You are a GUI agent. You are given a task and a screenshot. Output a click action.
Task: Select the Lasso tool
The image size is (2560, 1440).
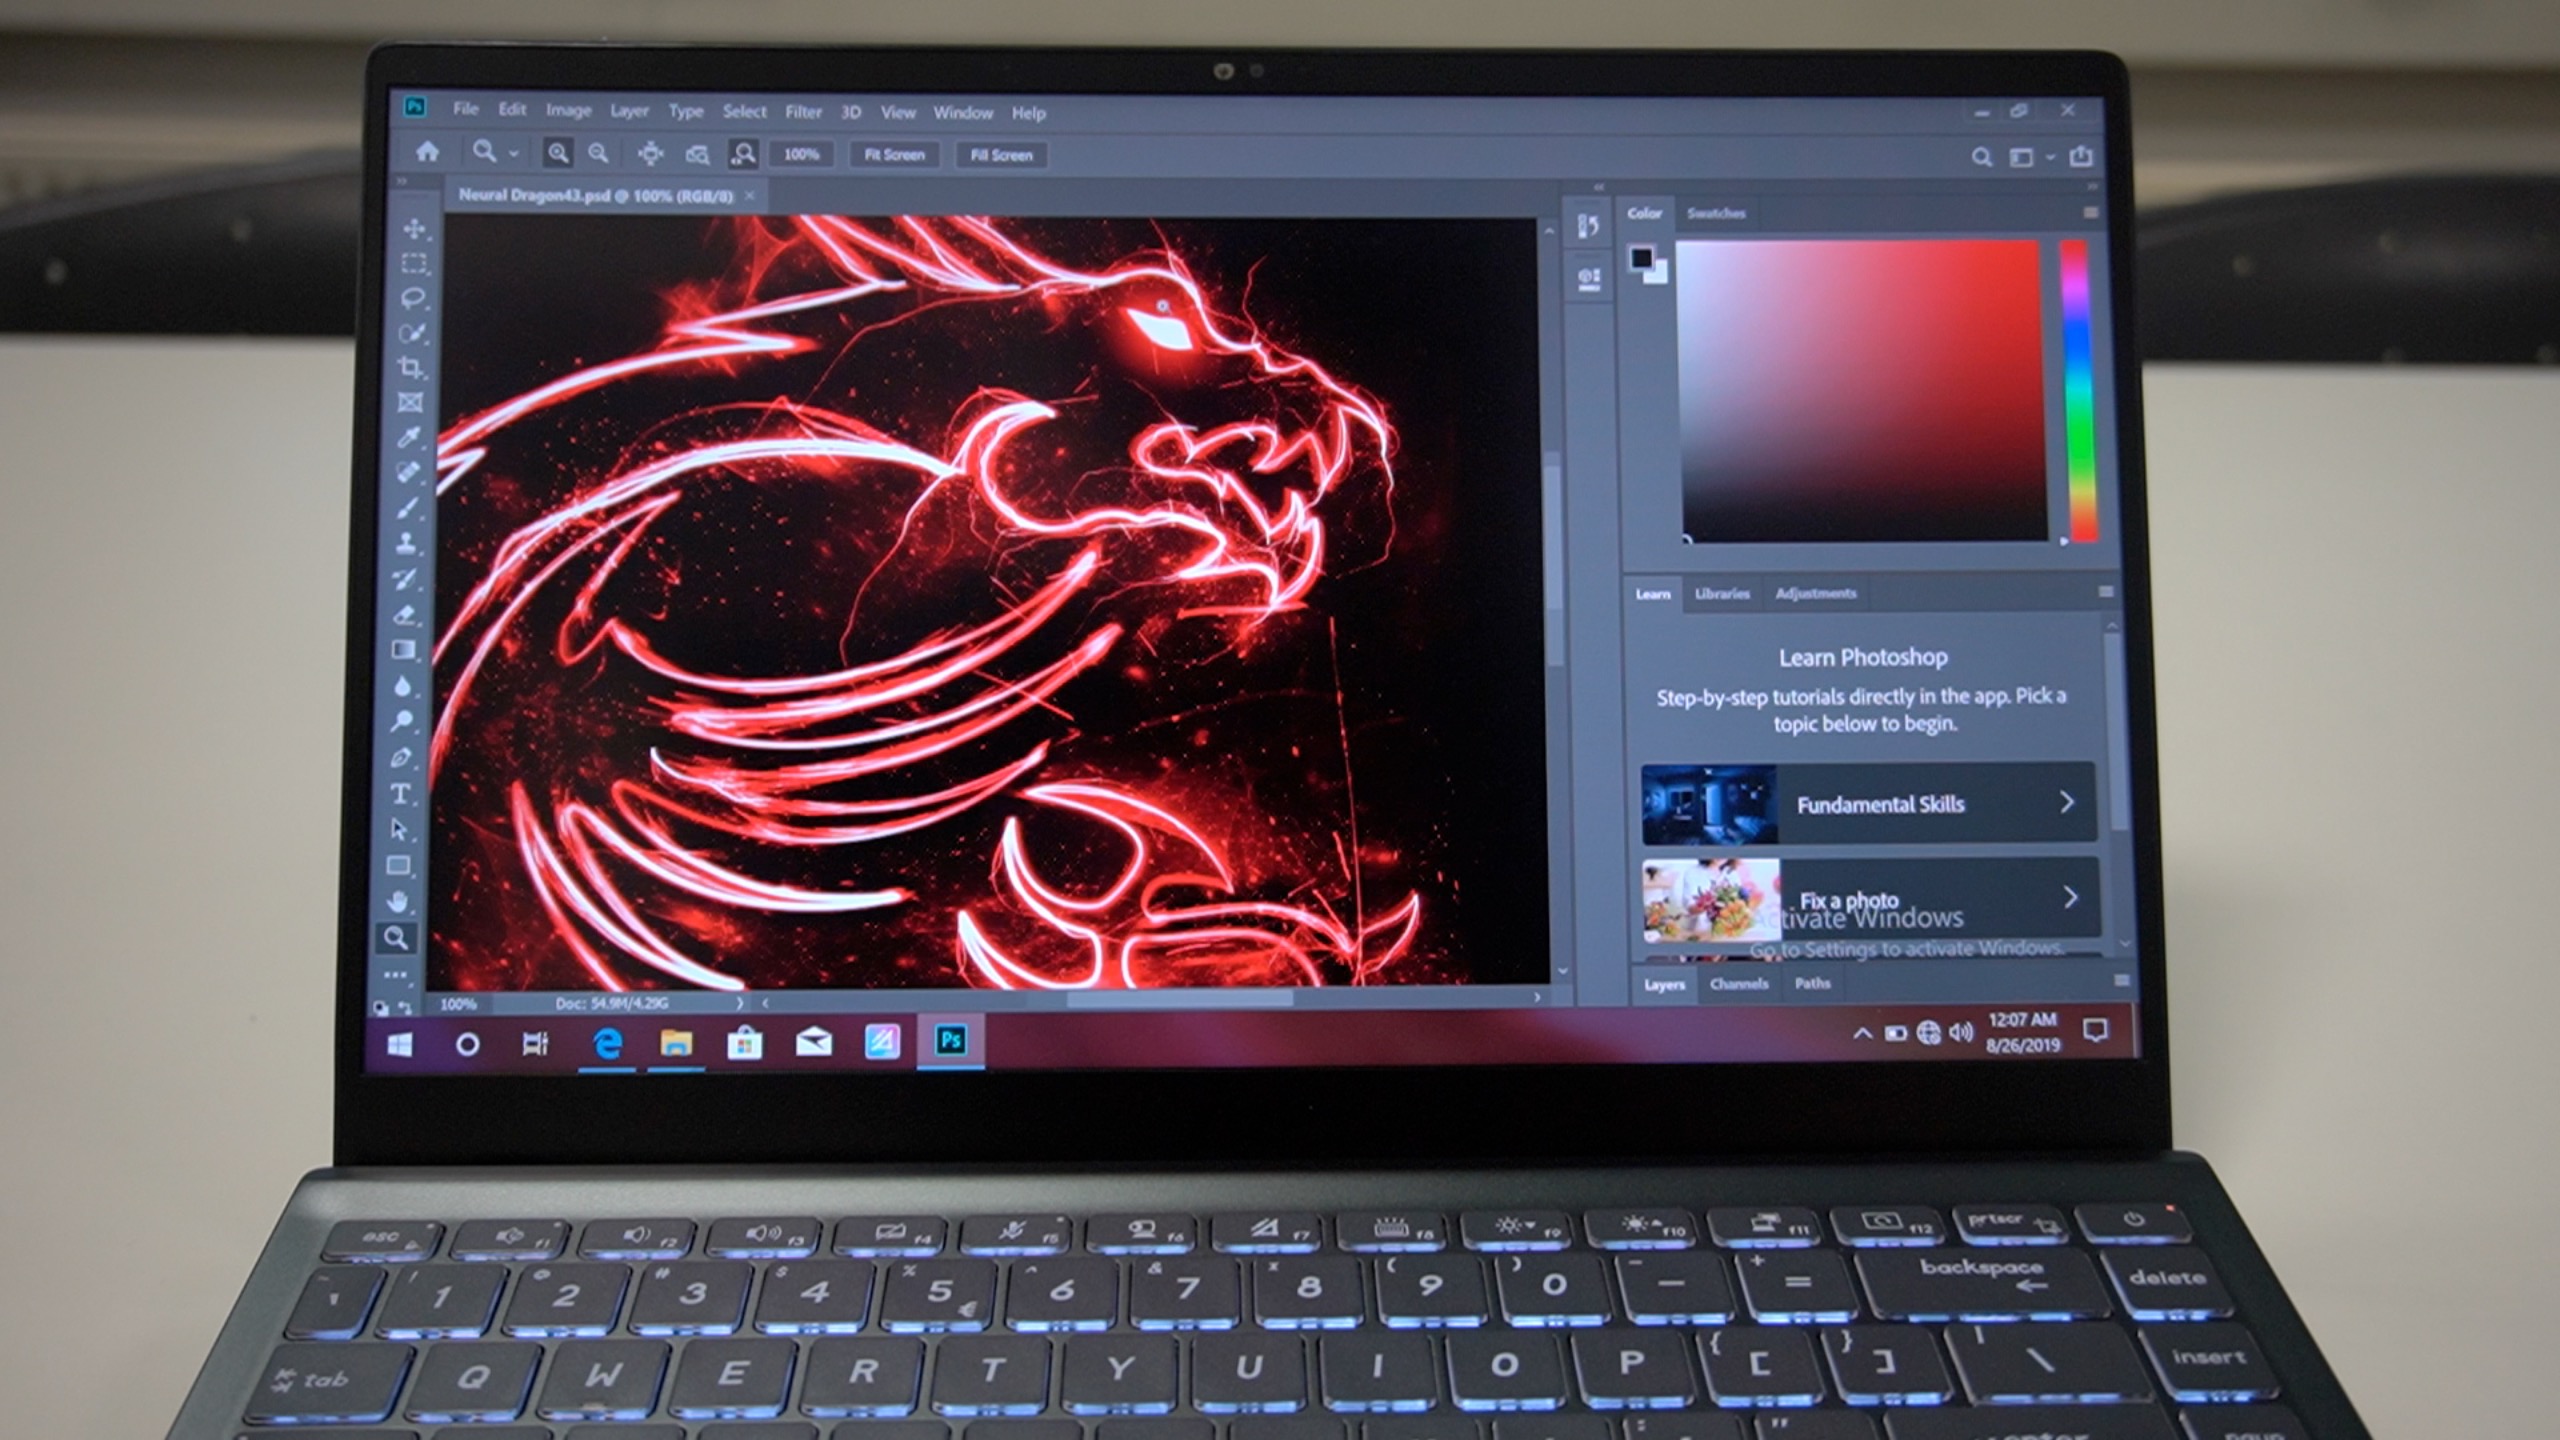413,298
